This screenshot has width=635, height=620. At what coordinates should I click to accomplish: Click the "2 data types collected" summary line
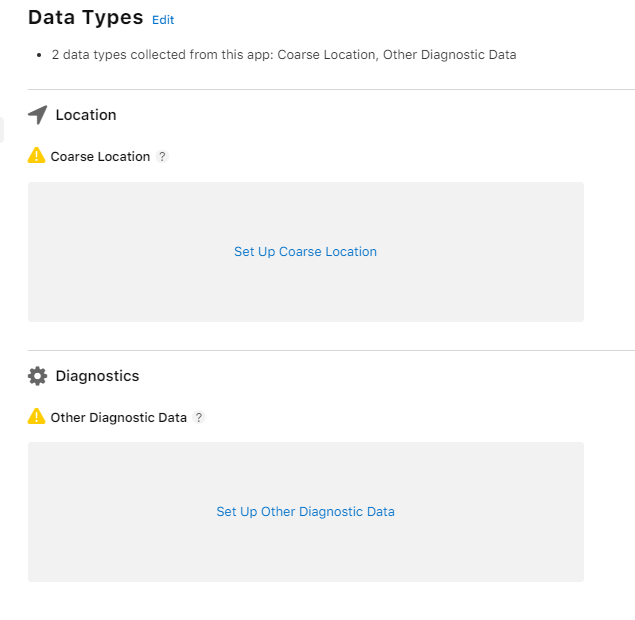[283, 55]
